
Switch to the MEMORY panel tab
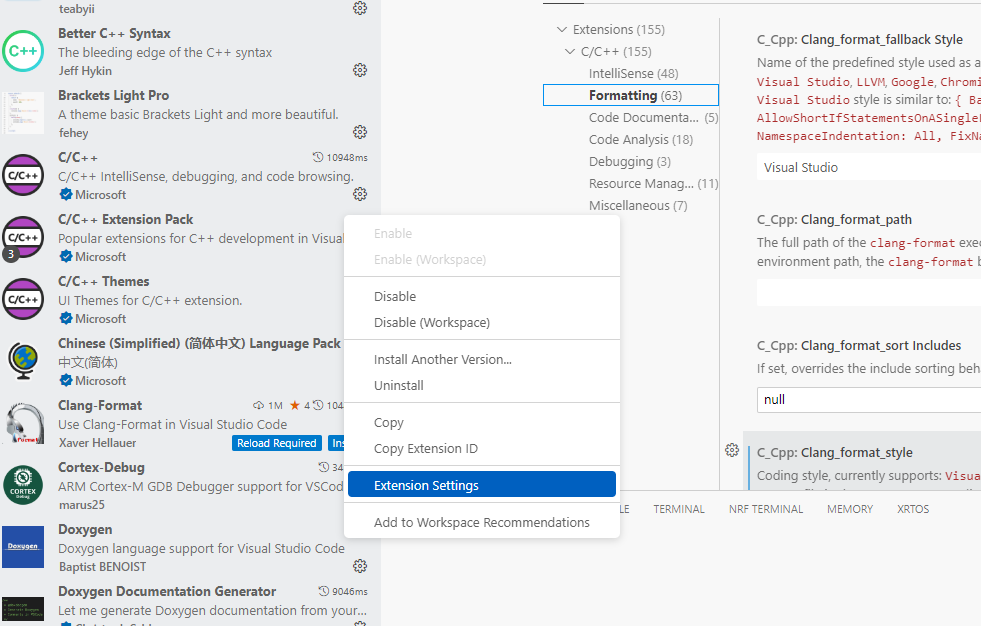[849, 509]
